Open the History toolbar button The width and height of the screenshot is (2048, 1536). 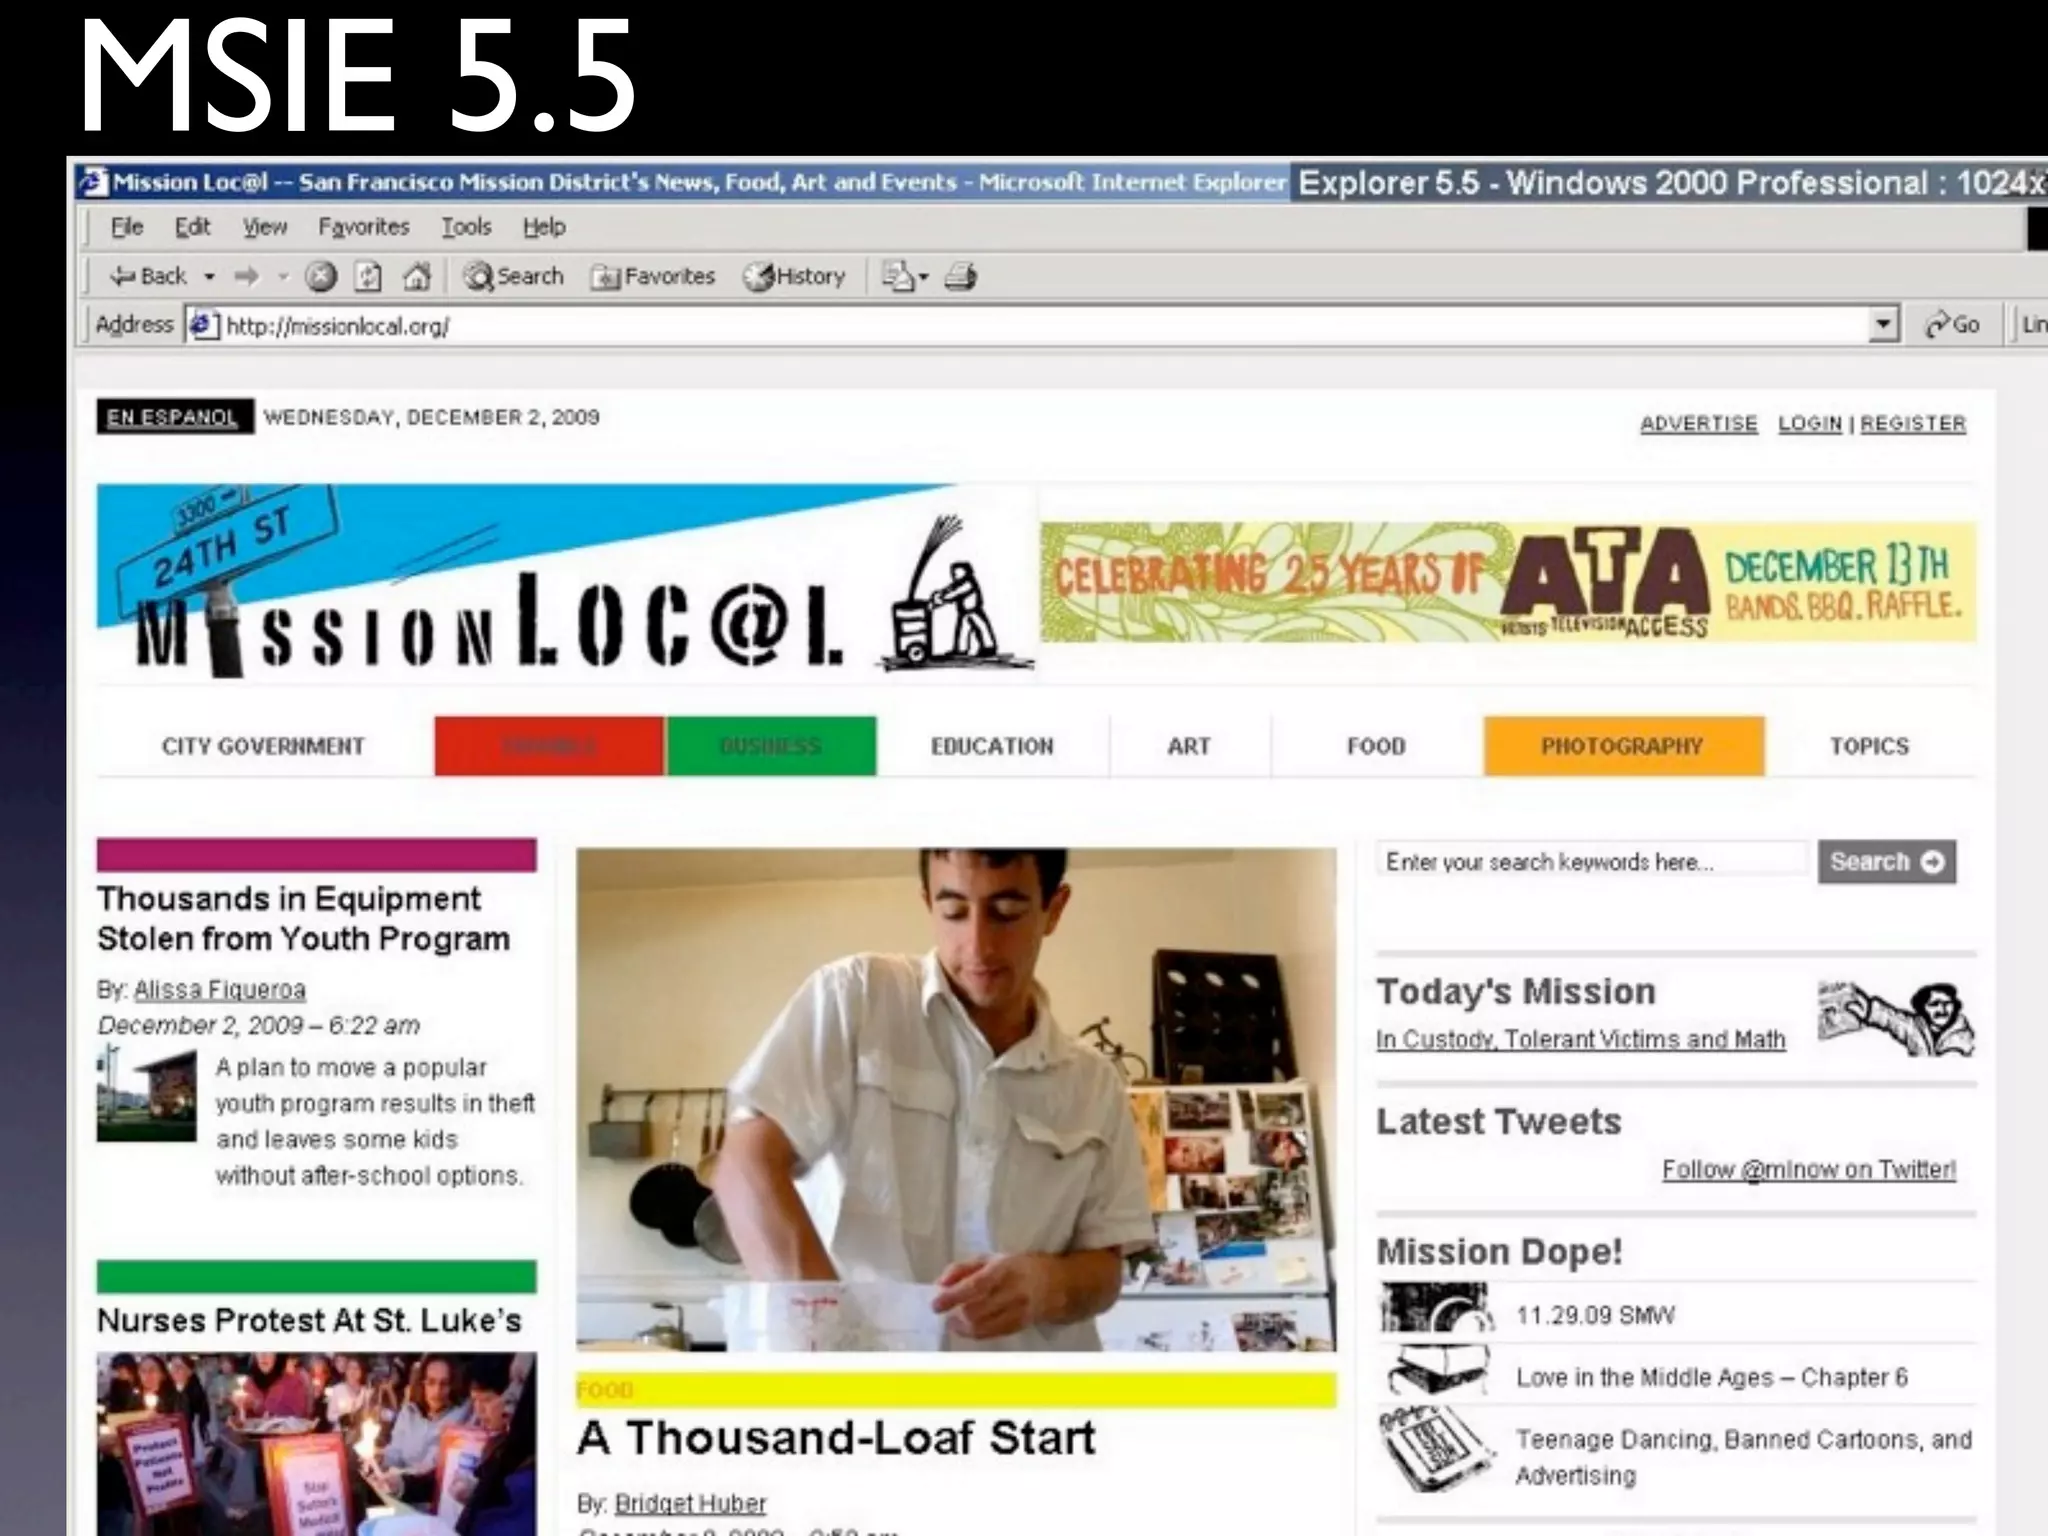click(795, 276)
